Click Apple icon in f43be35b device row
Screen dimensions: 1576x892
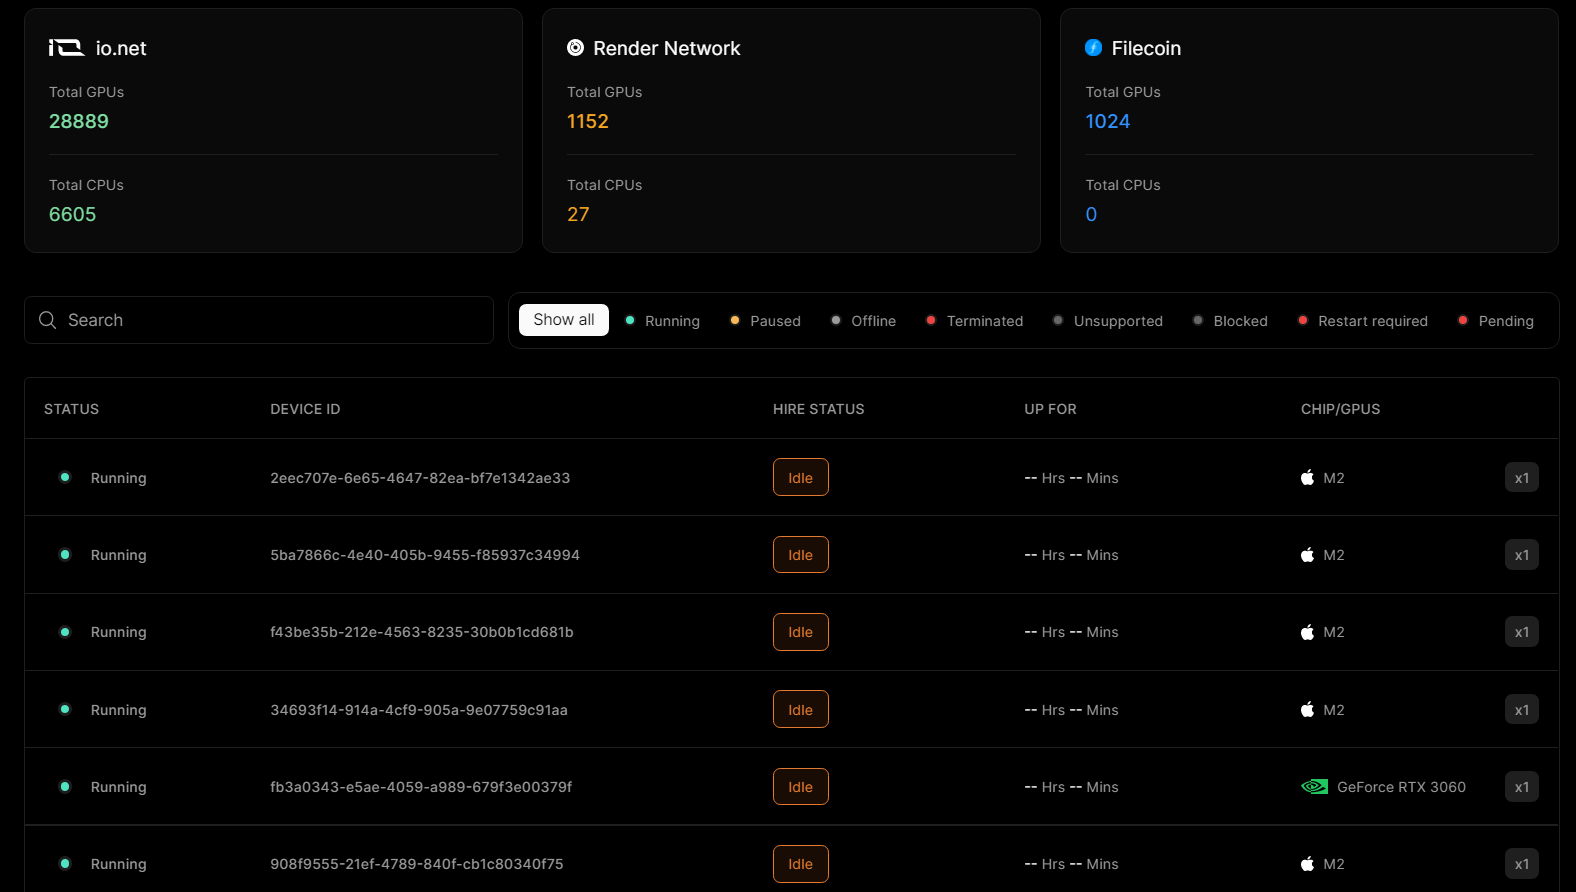click(x=1307, y=632)
